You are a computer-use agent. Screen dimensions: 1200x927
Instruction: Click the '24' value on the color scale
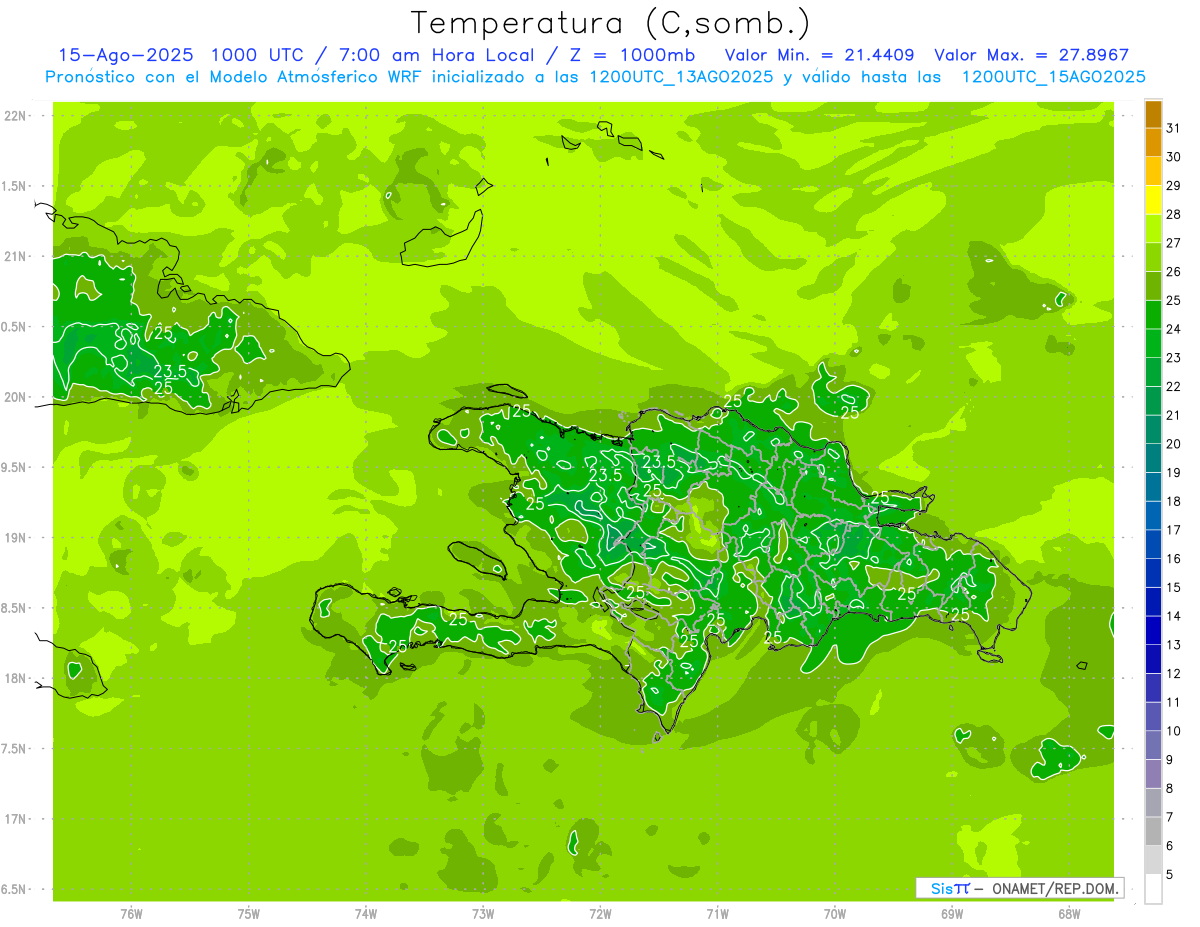(1174, 329)
